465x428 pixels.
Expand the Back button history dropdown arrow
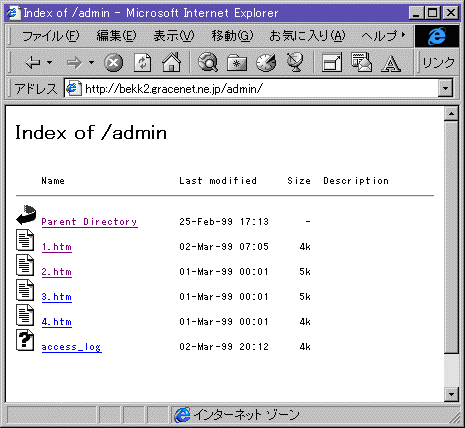coord(50,62)
